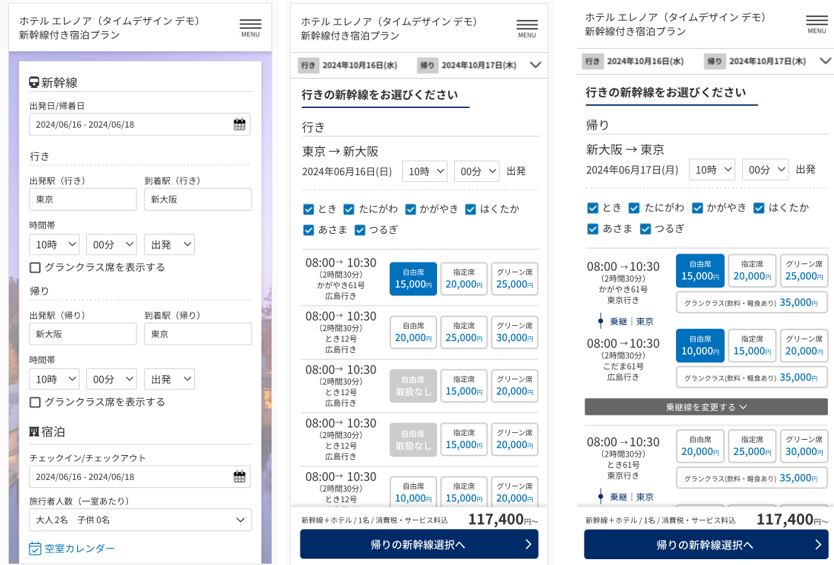Image resolution: width=834 pixels, height=565 pixels.
Task: Select the 自由席 15,000円 fare for かがやき61号 in the middle panel
Action: pyautogui.click(x=413, y=278)
